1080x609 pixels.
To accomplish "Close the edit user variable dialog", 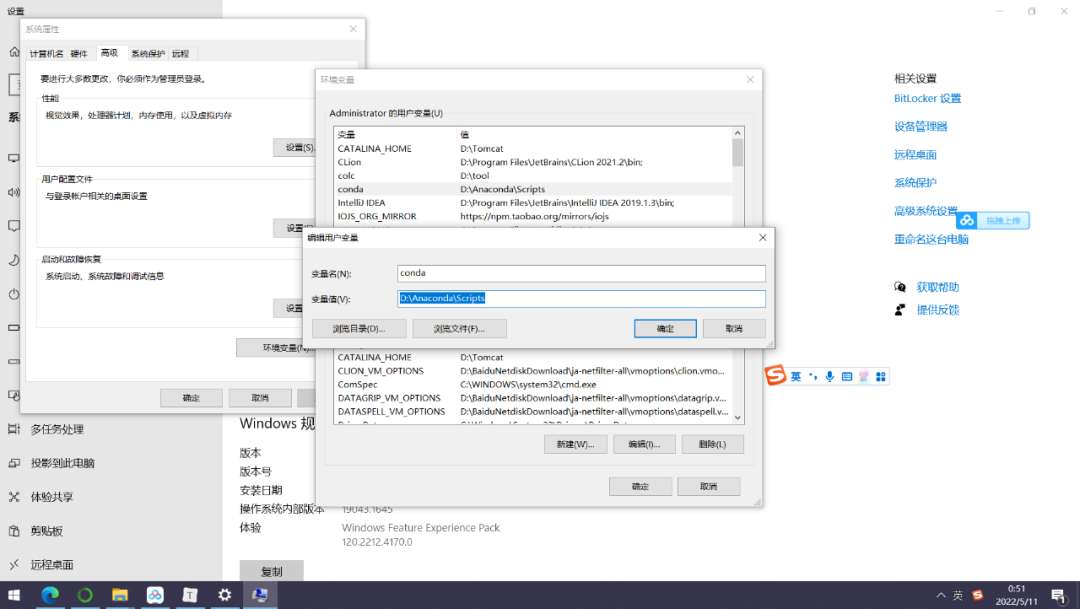I will coord(762,238).
